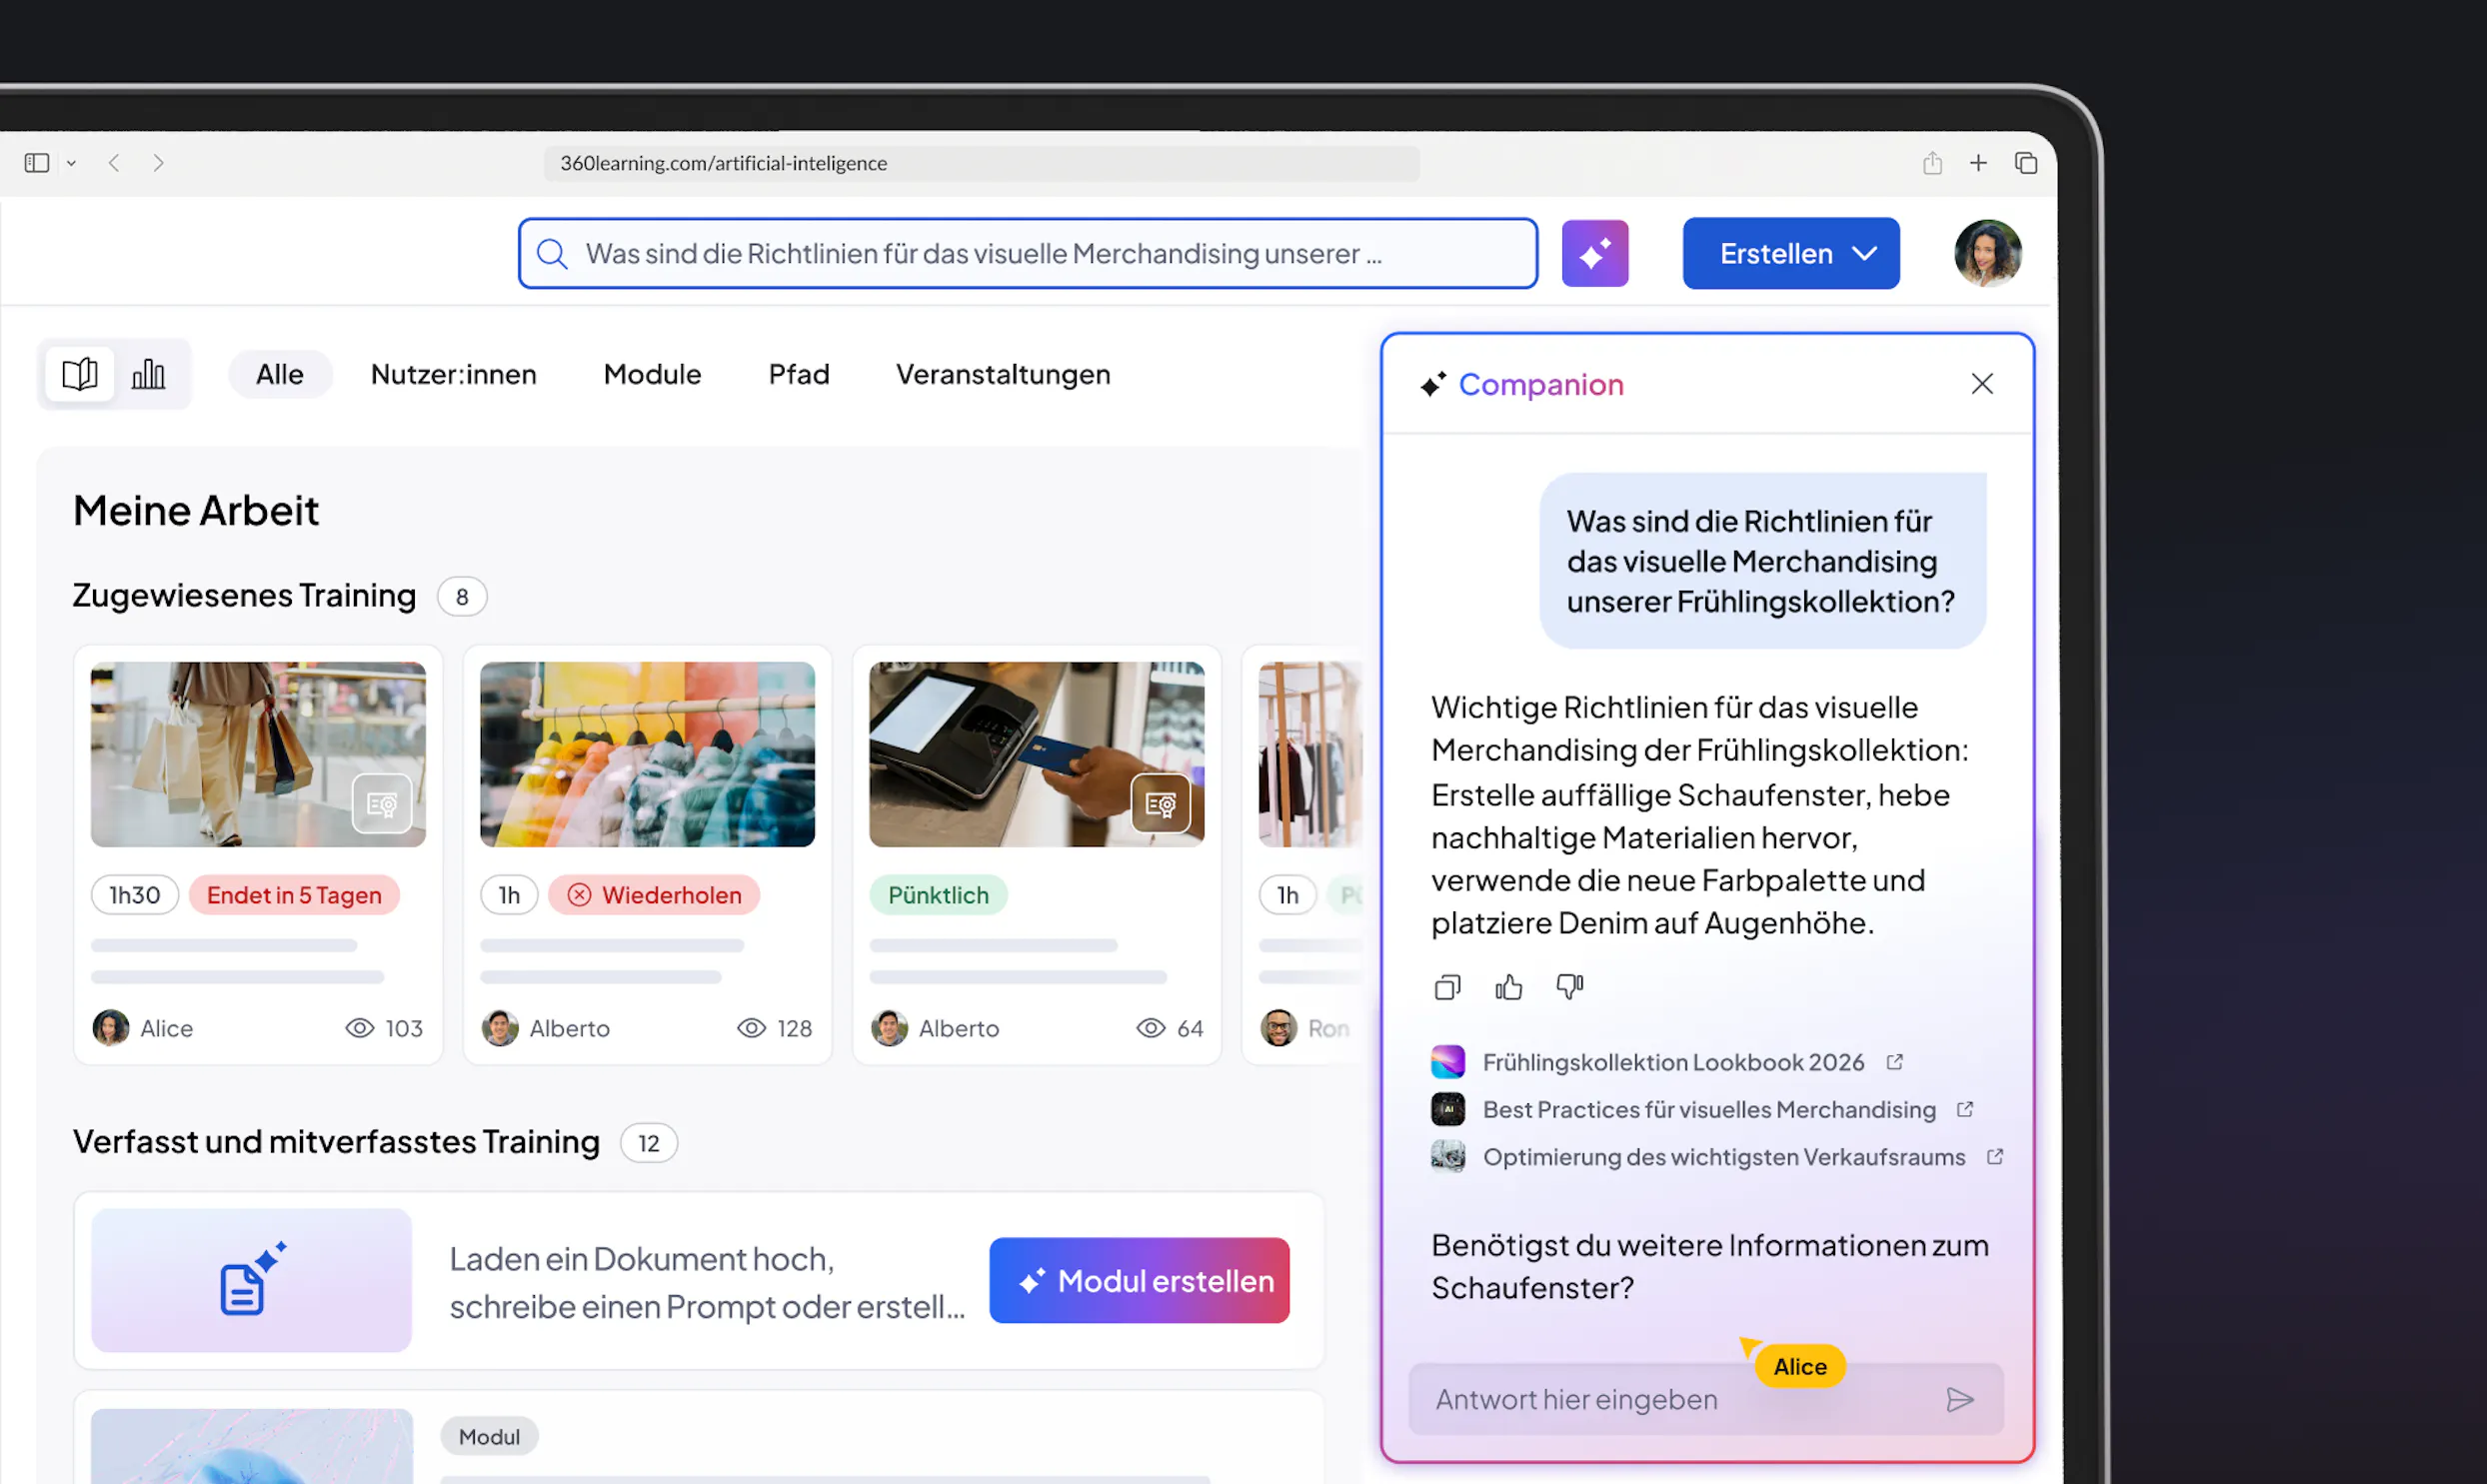Click the Modul erstellen button
This screenshot has height=1484, width=2487.
tap(1138, 1280)
